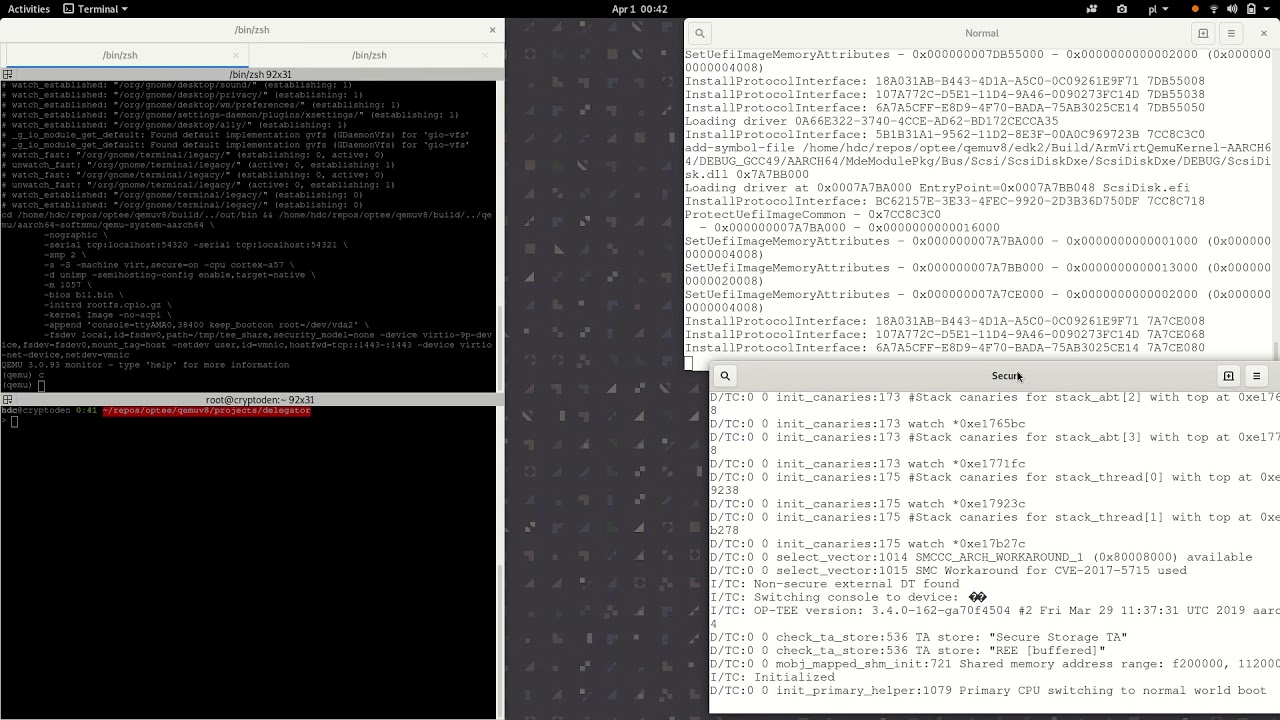Open the Activities overview
Viewport: 1280px width, 720px height.
click(29, 9)
